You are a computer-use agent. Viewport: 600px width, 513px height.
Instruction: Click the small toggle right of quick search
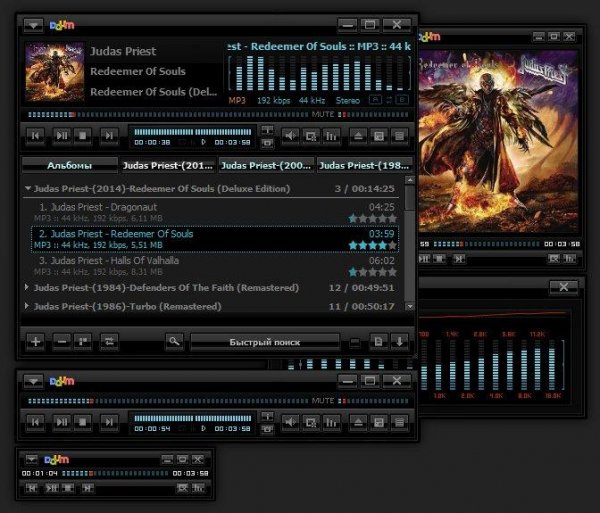click(x=355, y=342)
